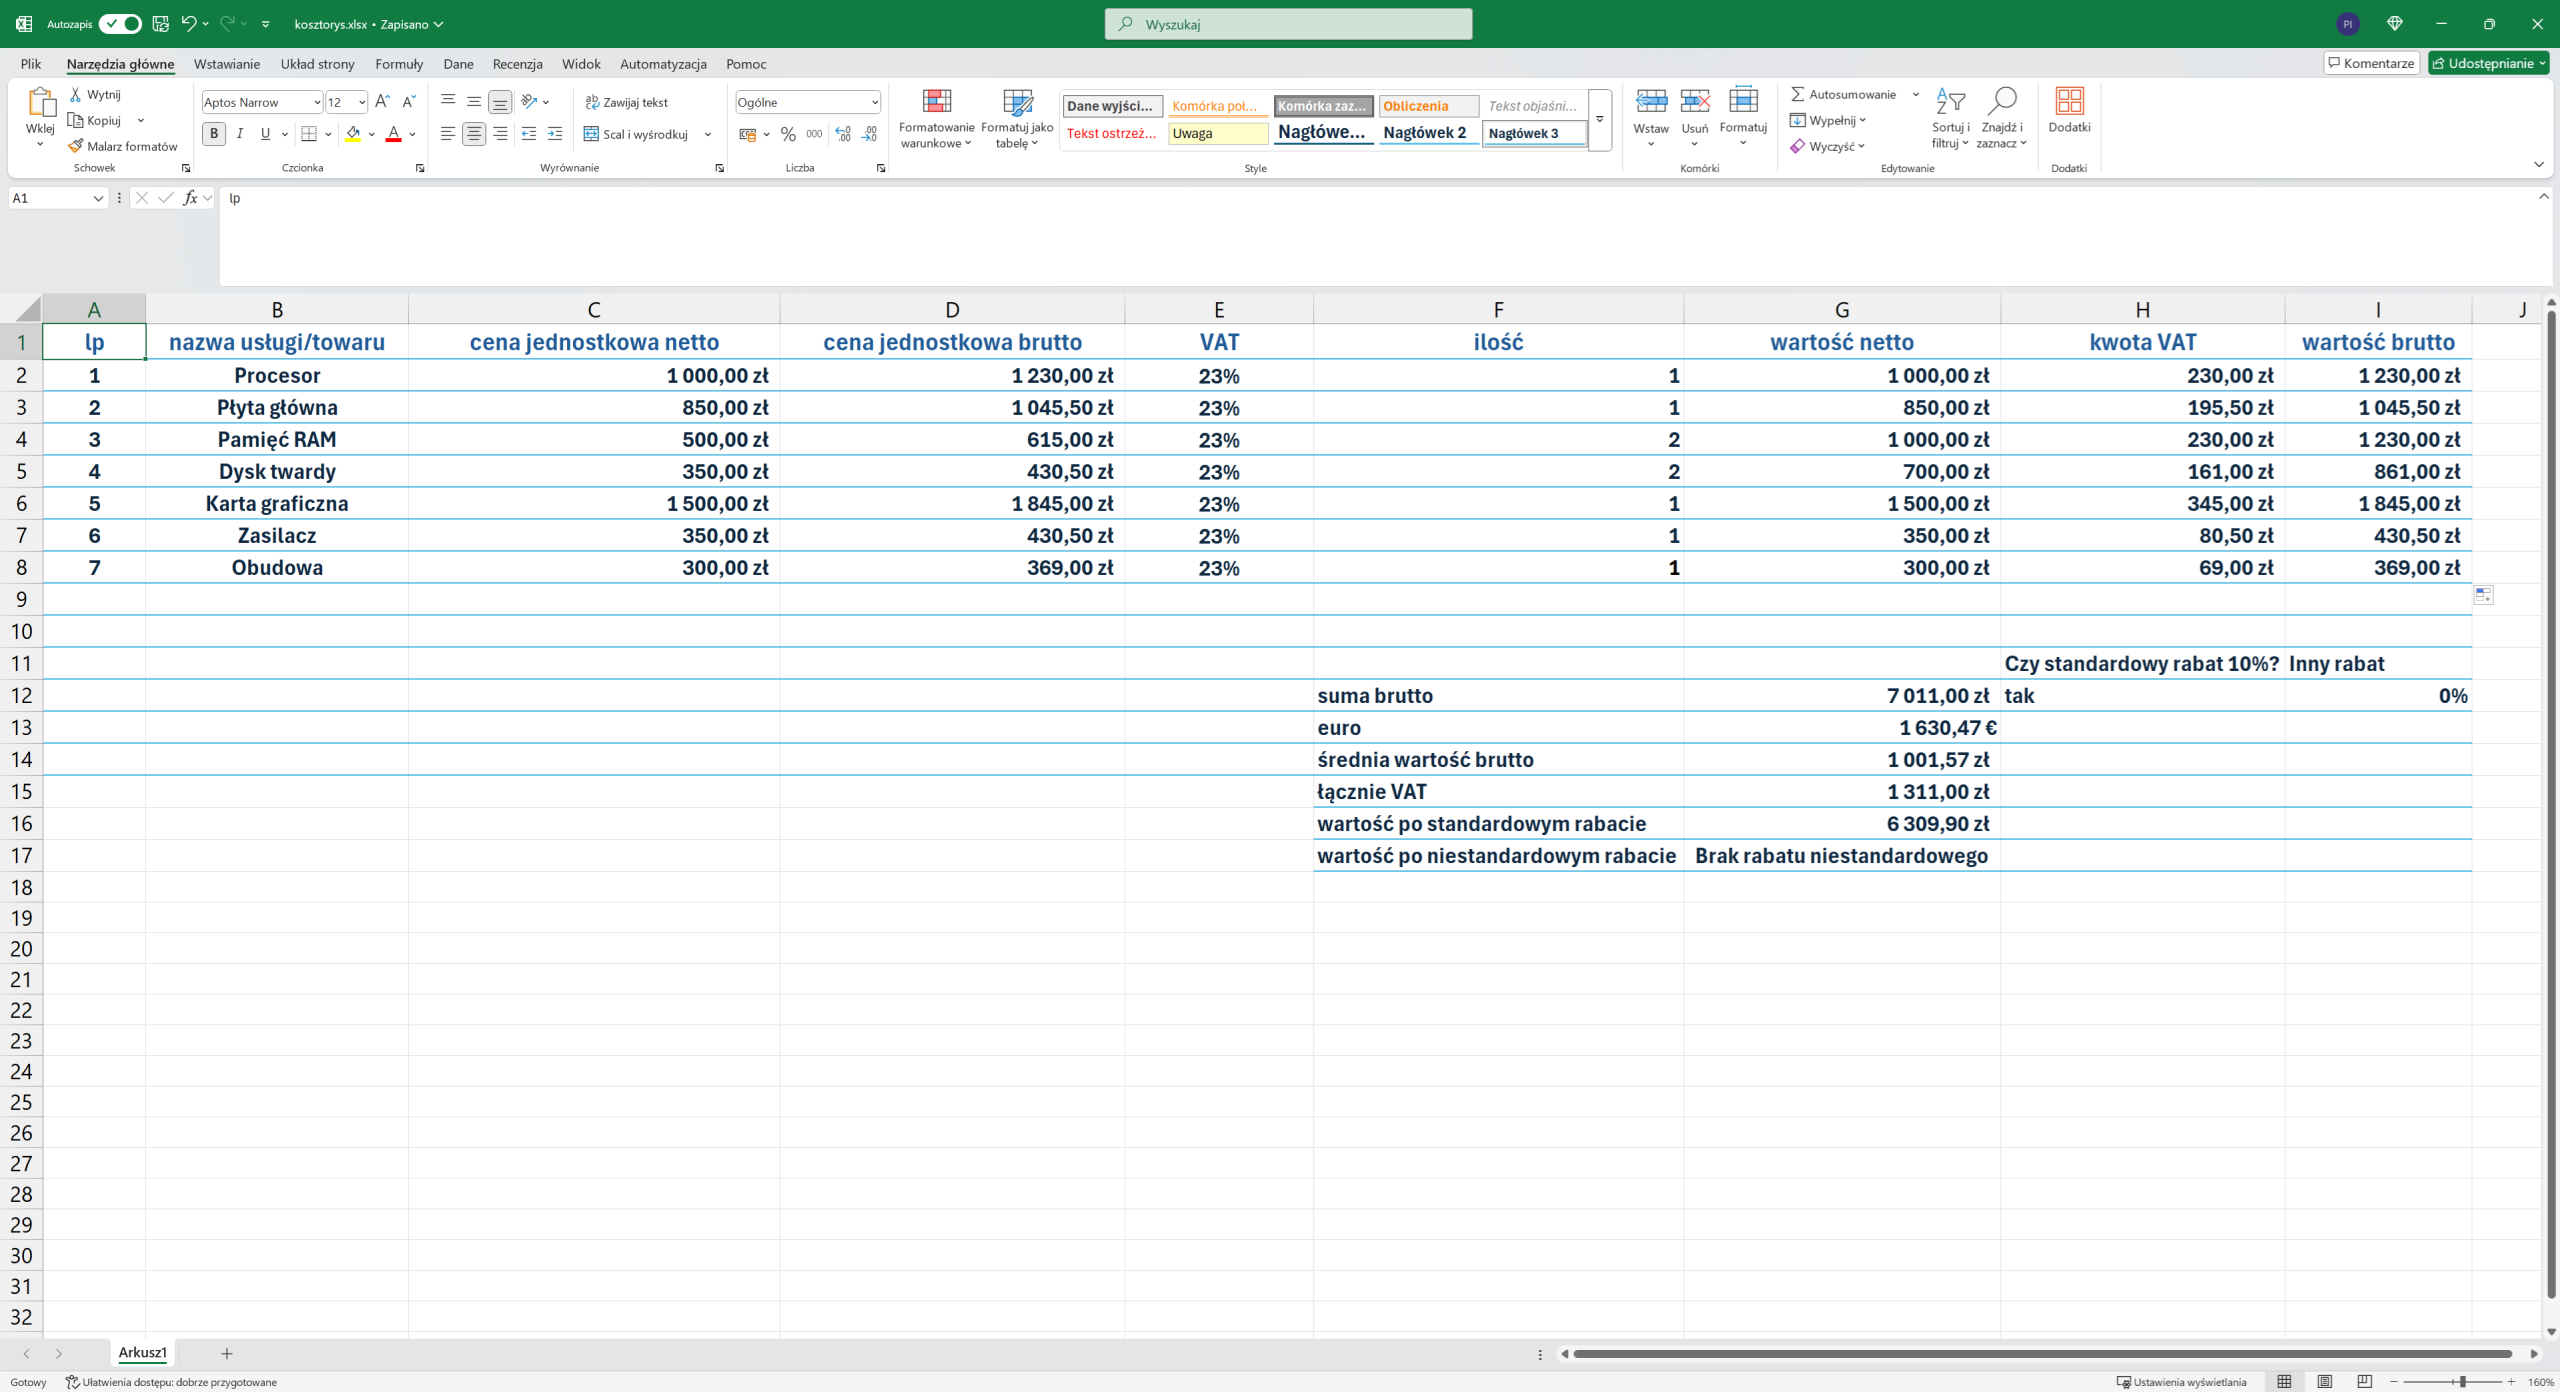Switch to Page Layout view in status bar

point(2324,1382)
